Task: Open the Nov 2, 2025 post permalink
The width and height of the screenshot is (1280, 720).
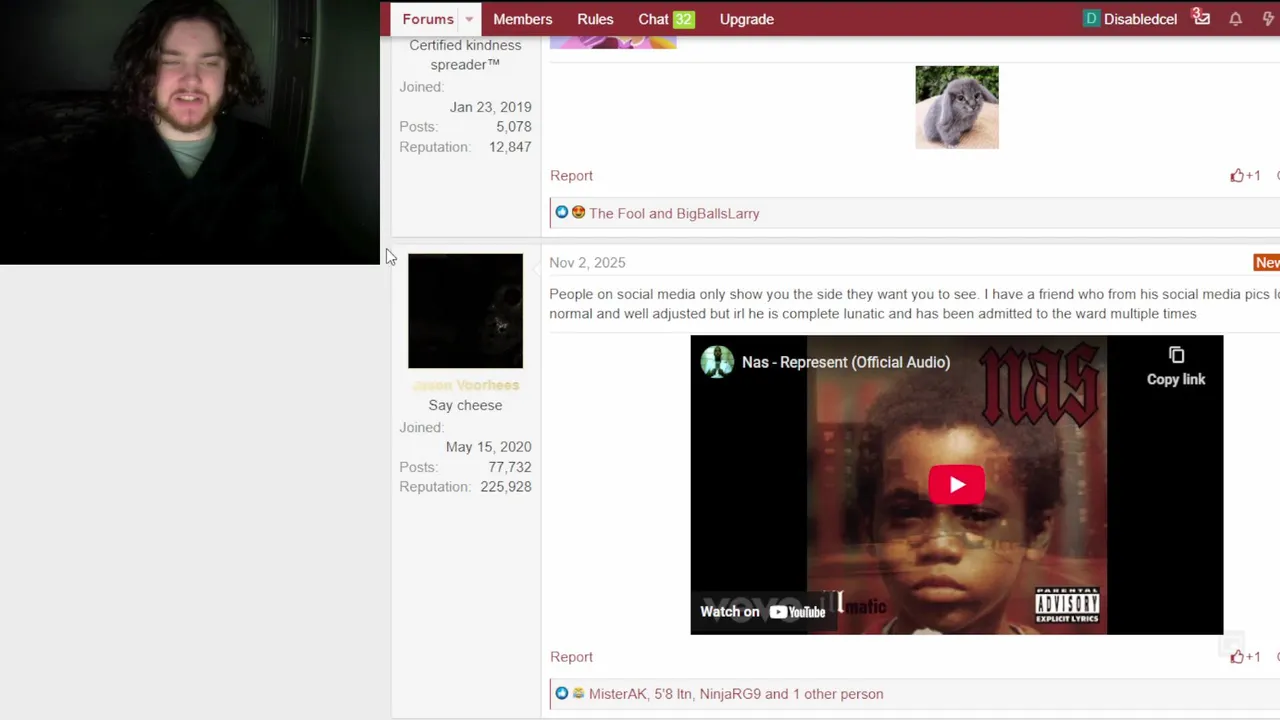Action: (x=587, y=262)
